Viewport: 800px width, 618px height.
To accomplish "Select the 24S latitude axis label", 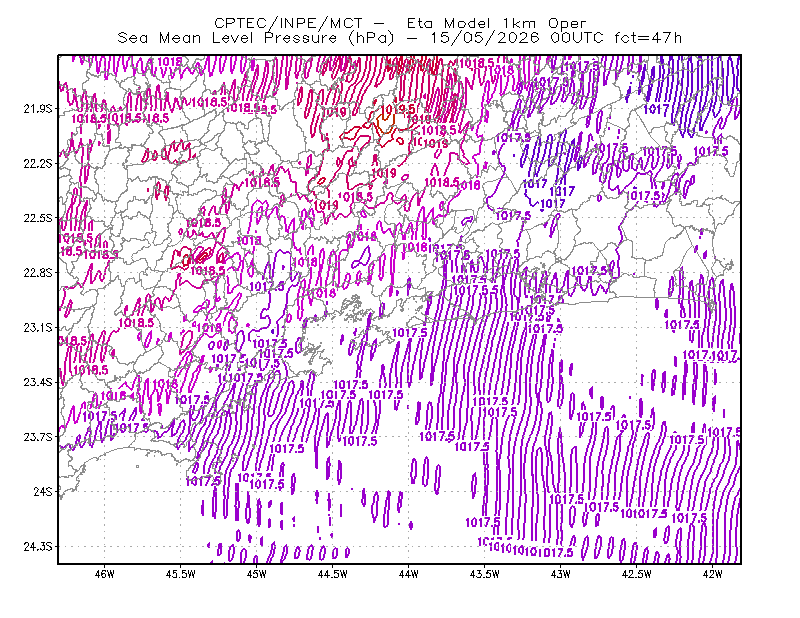I will click(x=43, y=491).
